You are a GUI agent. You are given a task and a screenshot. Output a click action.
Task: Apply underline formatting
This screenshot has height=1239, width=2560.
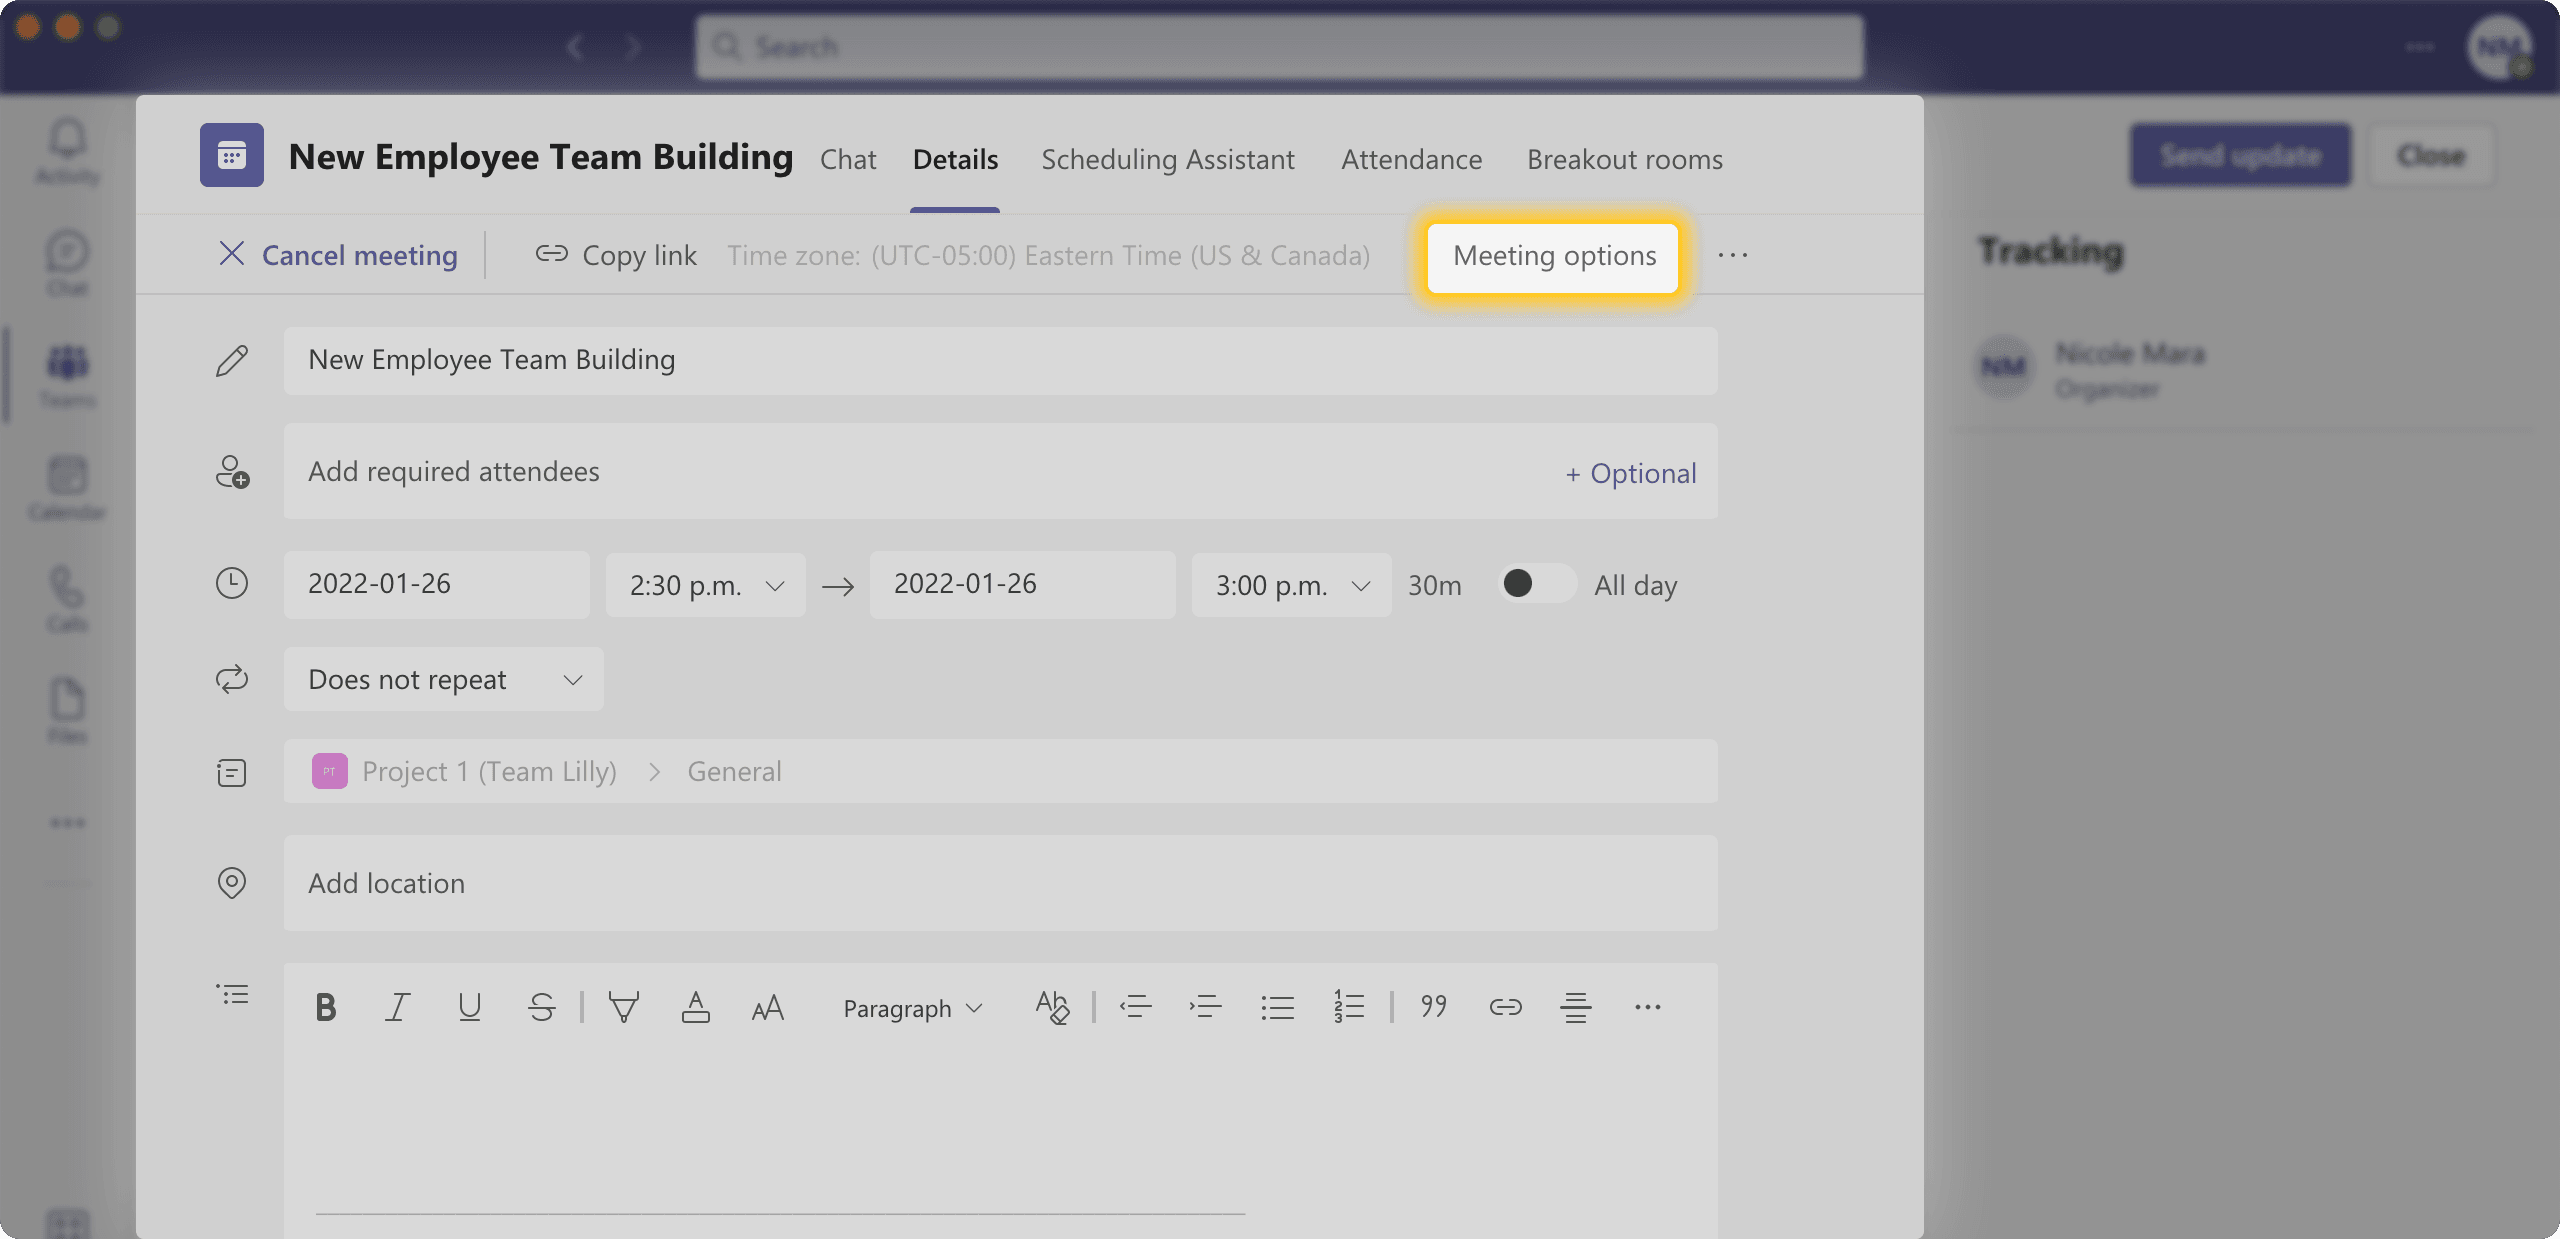(469, 1007)
